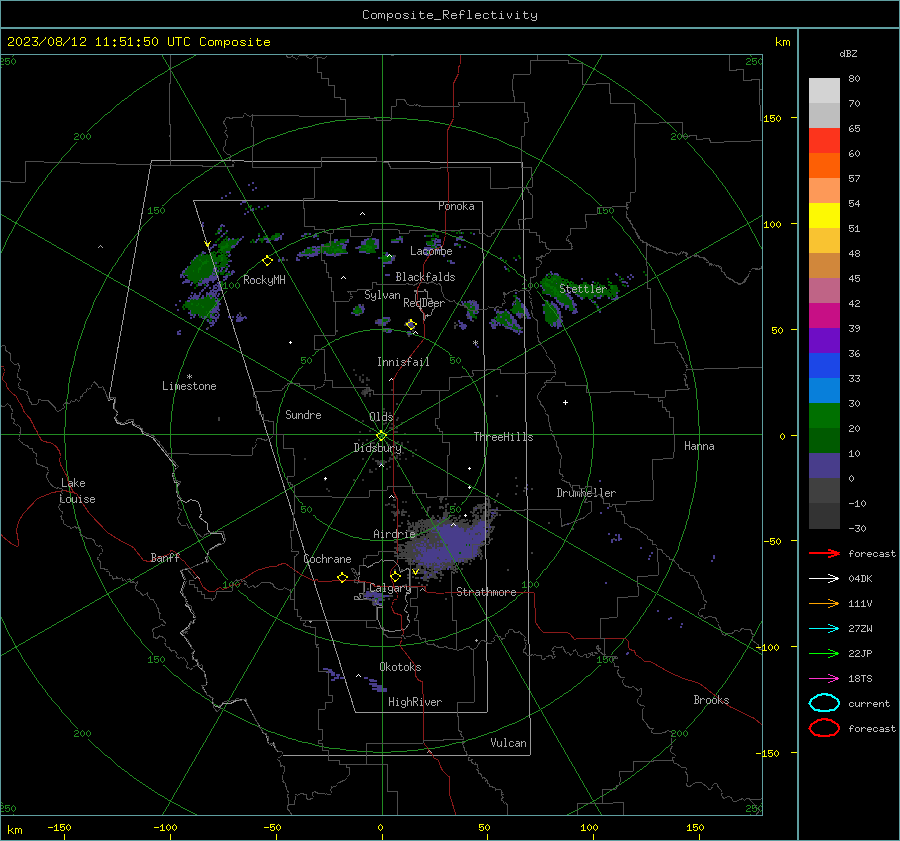Click the Lake Louise label
The width and height of the screenshot is (900, 841).
pos(77,491)
